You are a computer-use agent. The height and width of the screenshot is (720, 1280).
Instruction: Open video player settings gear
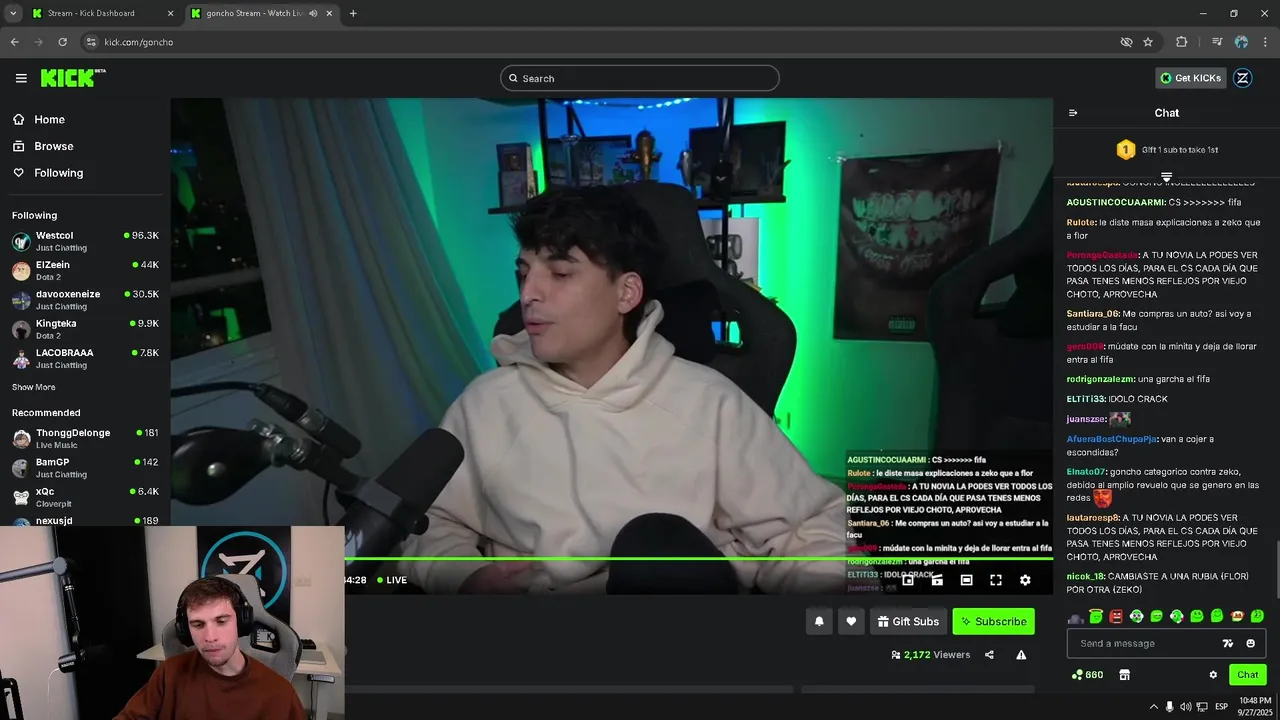point(1025,580)
